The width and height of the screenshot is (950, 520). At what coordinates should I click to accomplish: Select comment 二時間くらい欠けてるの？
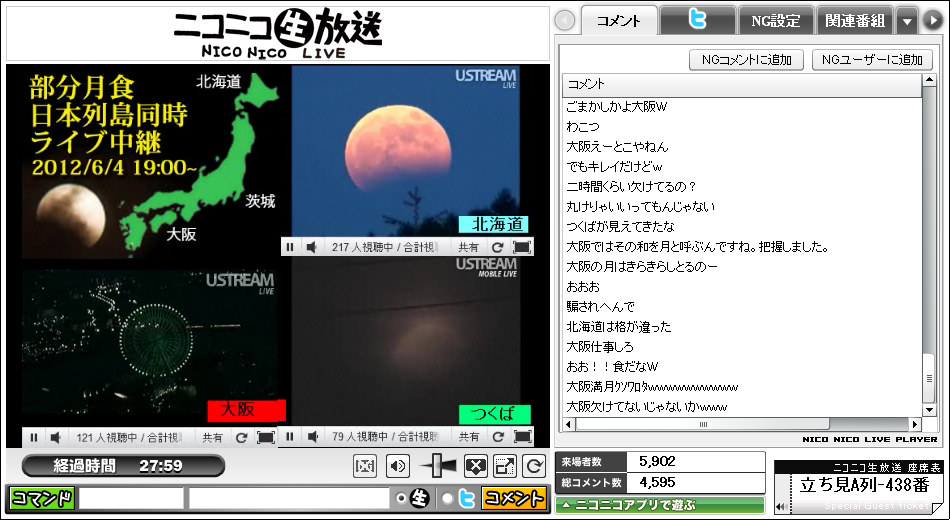pos(631,187)
